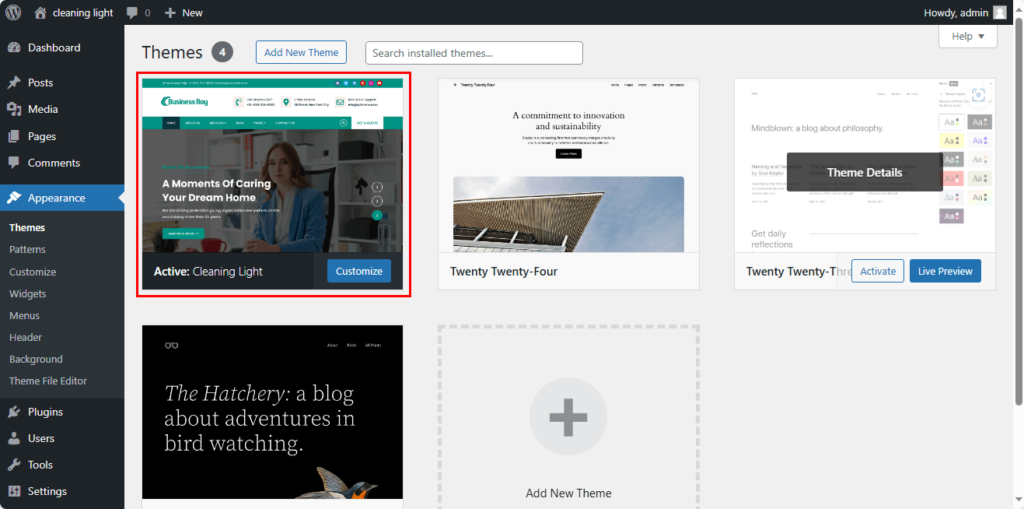Image resolution: width=1024 pixels, height=509 pixels.
Task: Click the WordPress logo icon
Action: [13, 13]
